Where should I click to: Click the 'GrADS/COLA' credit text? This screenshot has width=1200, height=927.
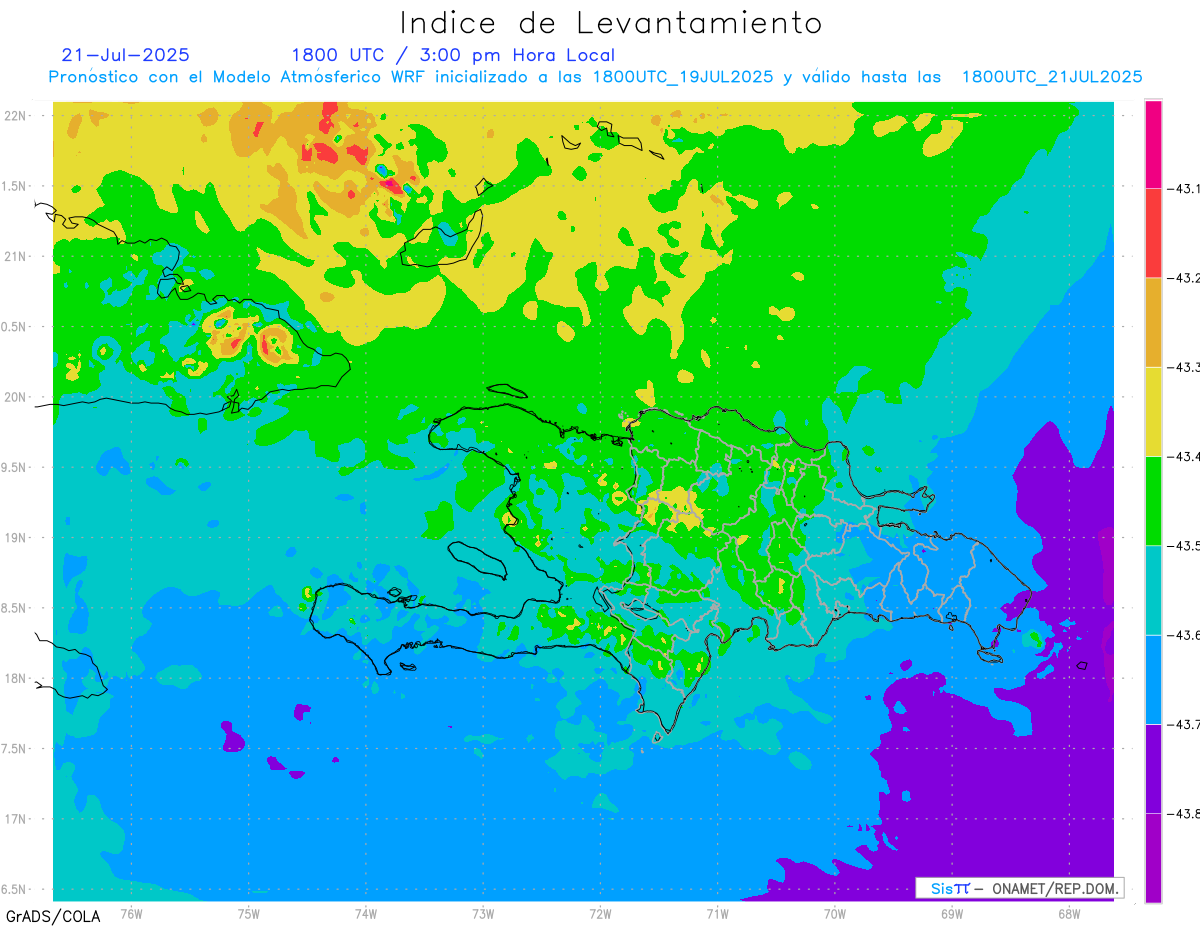pos(52,916)
